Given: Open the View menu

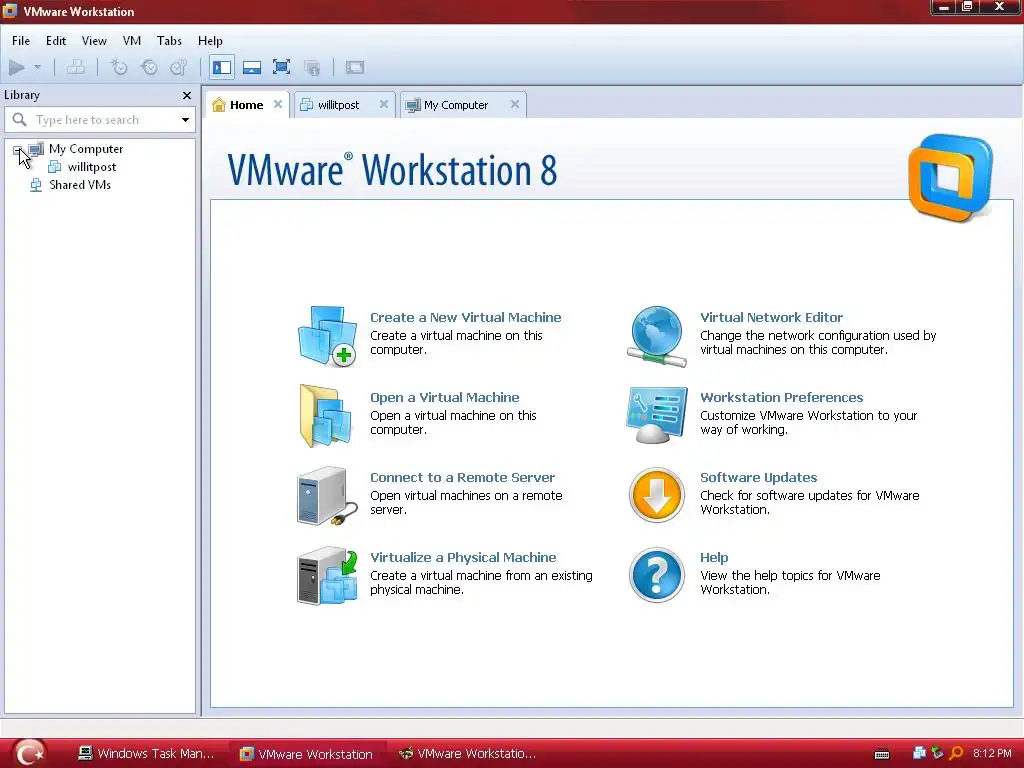Looking at the screenshot, I should tap(94, 40).
